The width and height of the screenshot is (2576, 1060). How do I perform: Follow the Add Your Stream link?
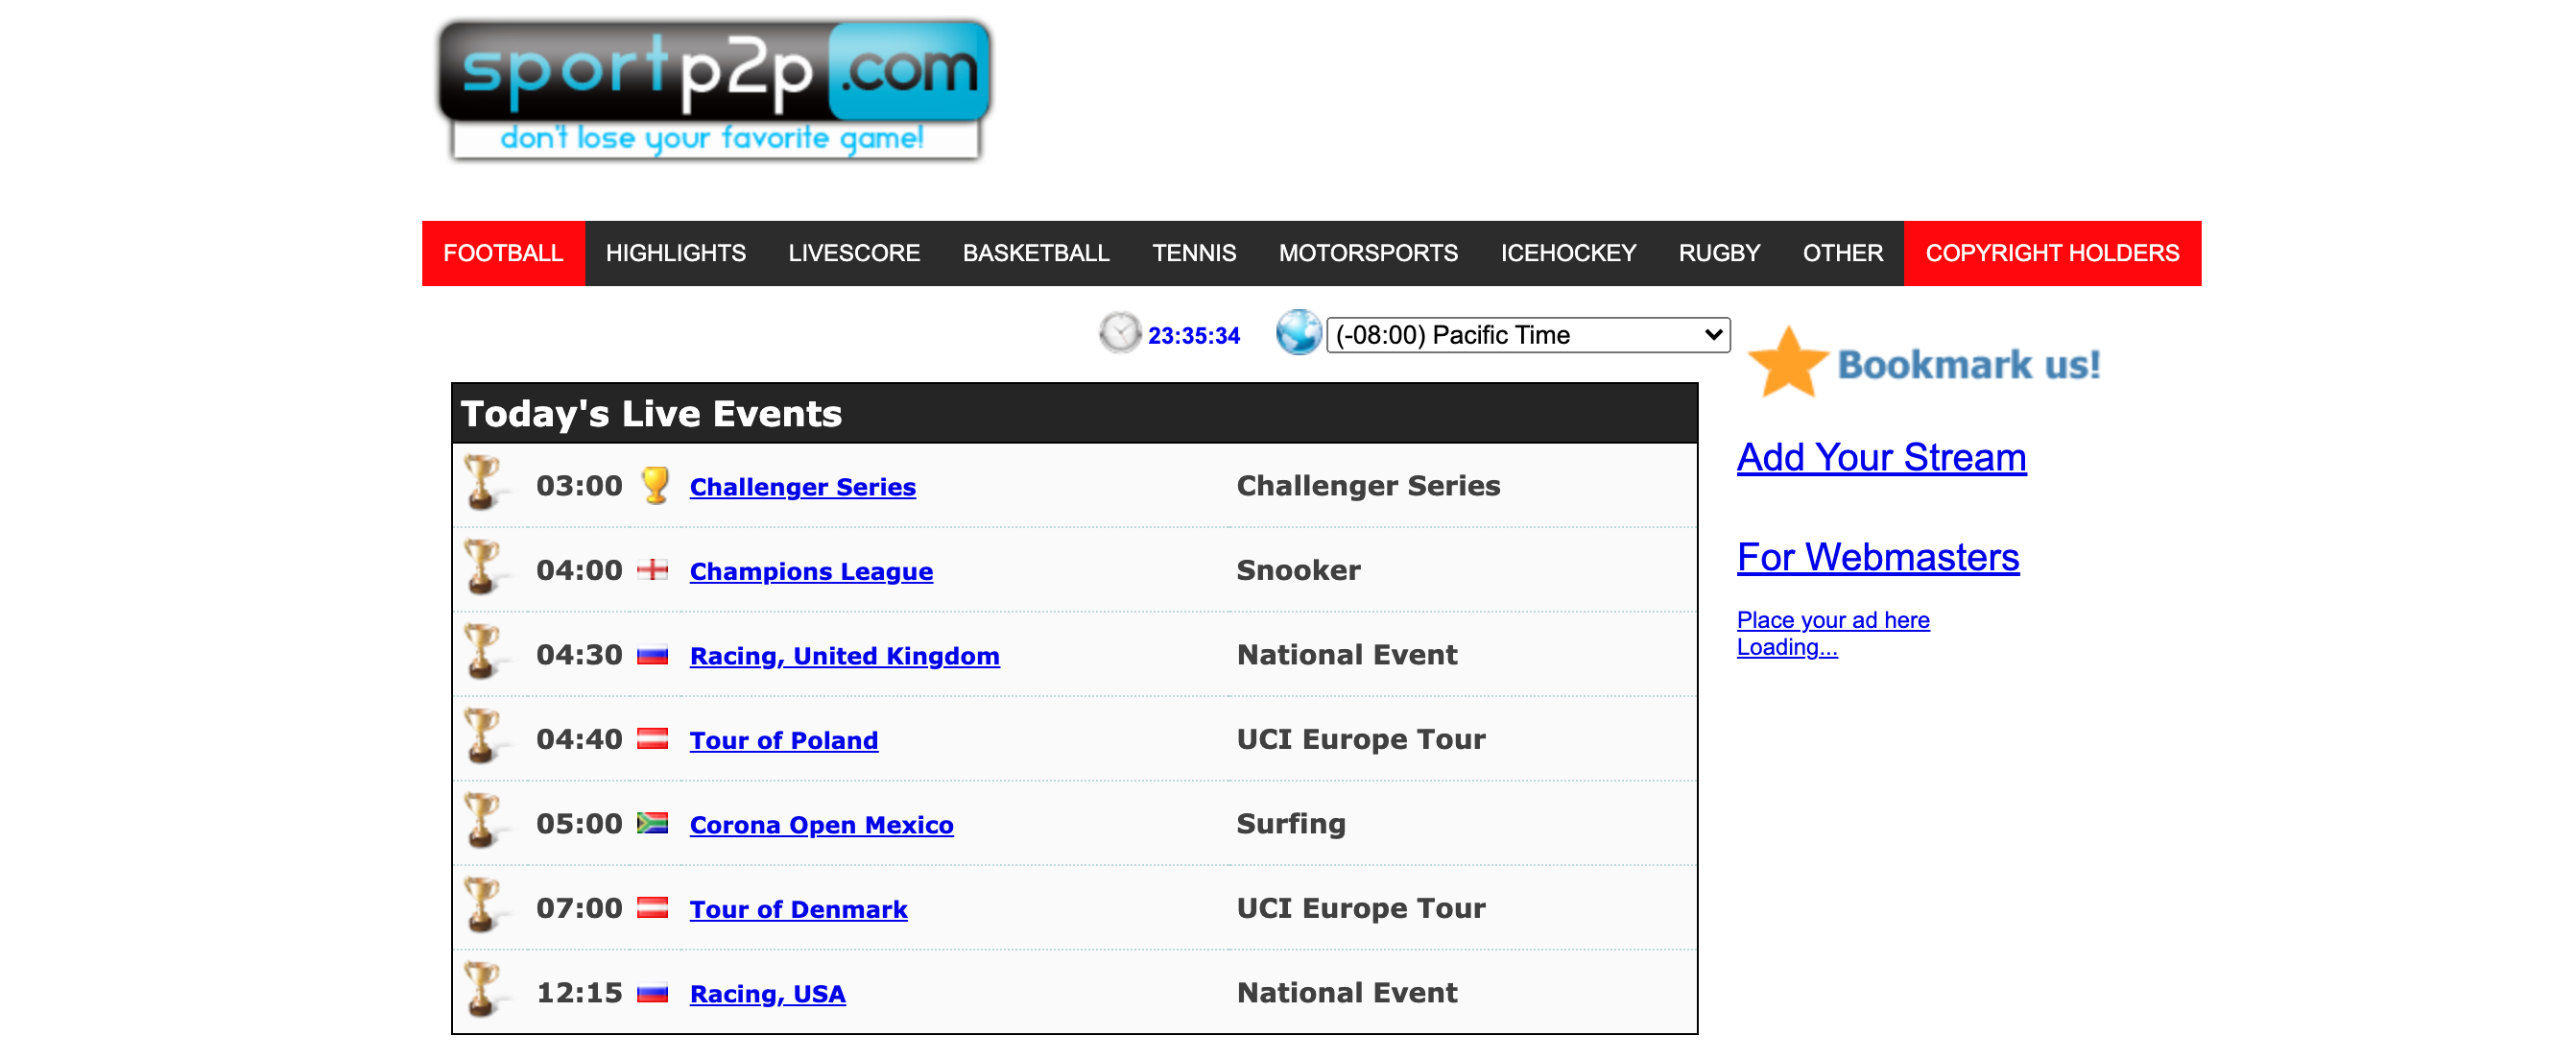1880,458
